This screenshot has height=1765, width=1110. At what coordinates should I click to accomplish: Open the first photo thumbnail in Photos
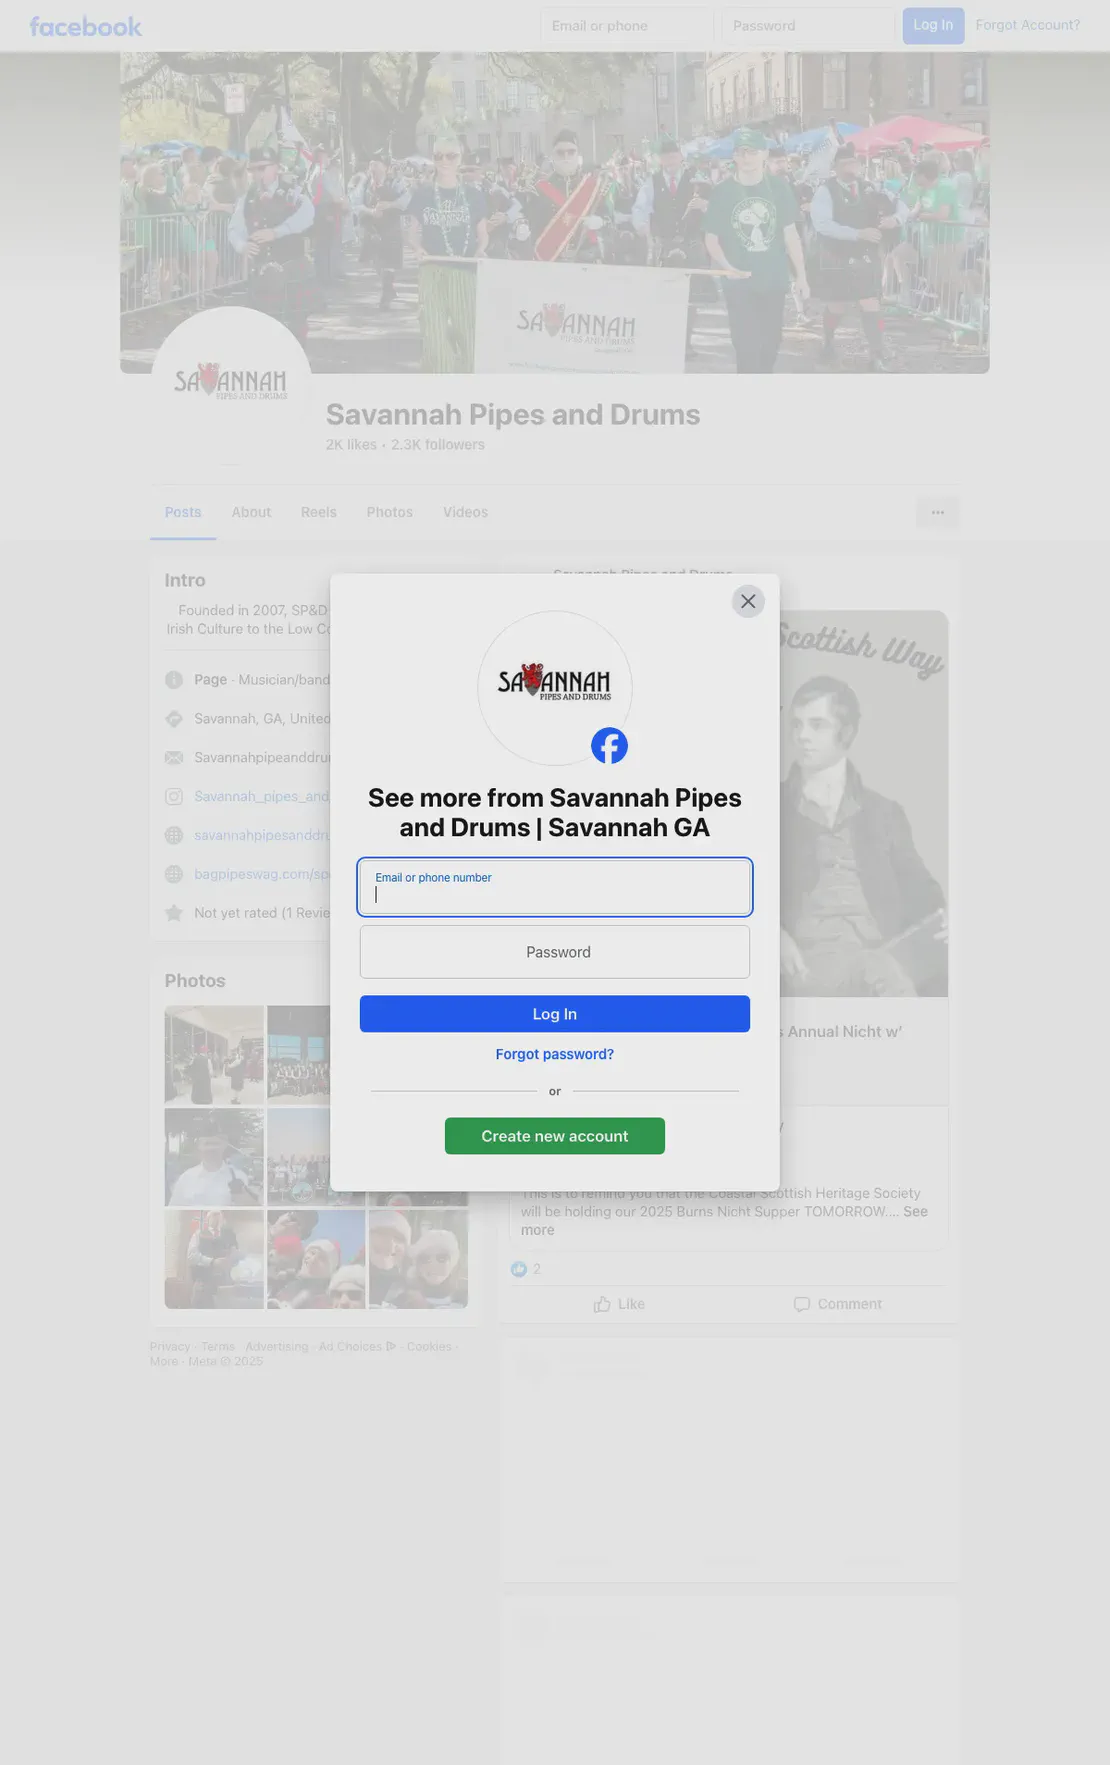pos(214,1055)
